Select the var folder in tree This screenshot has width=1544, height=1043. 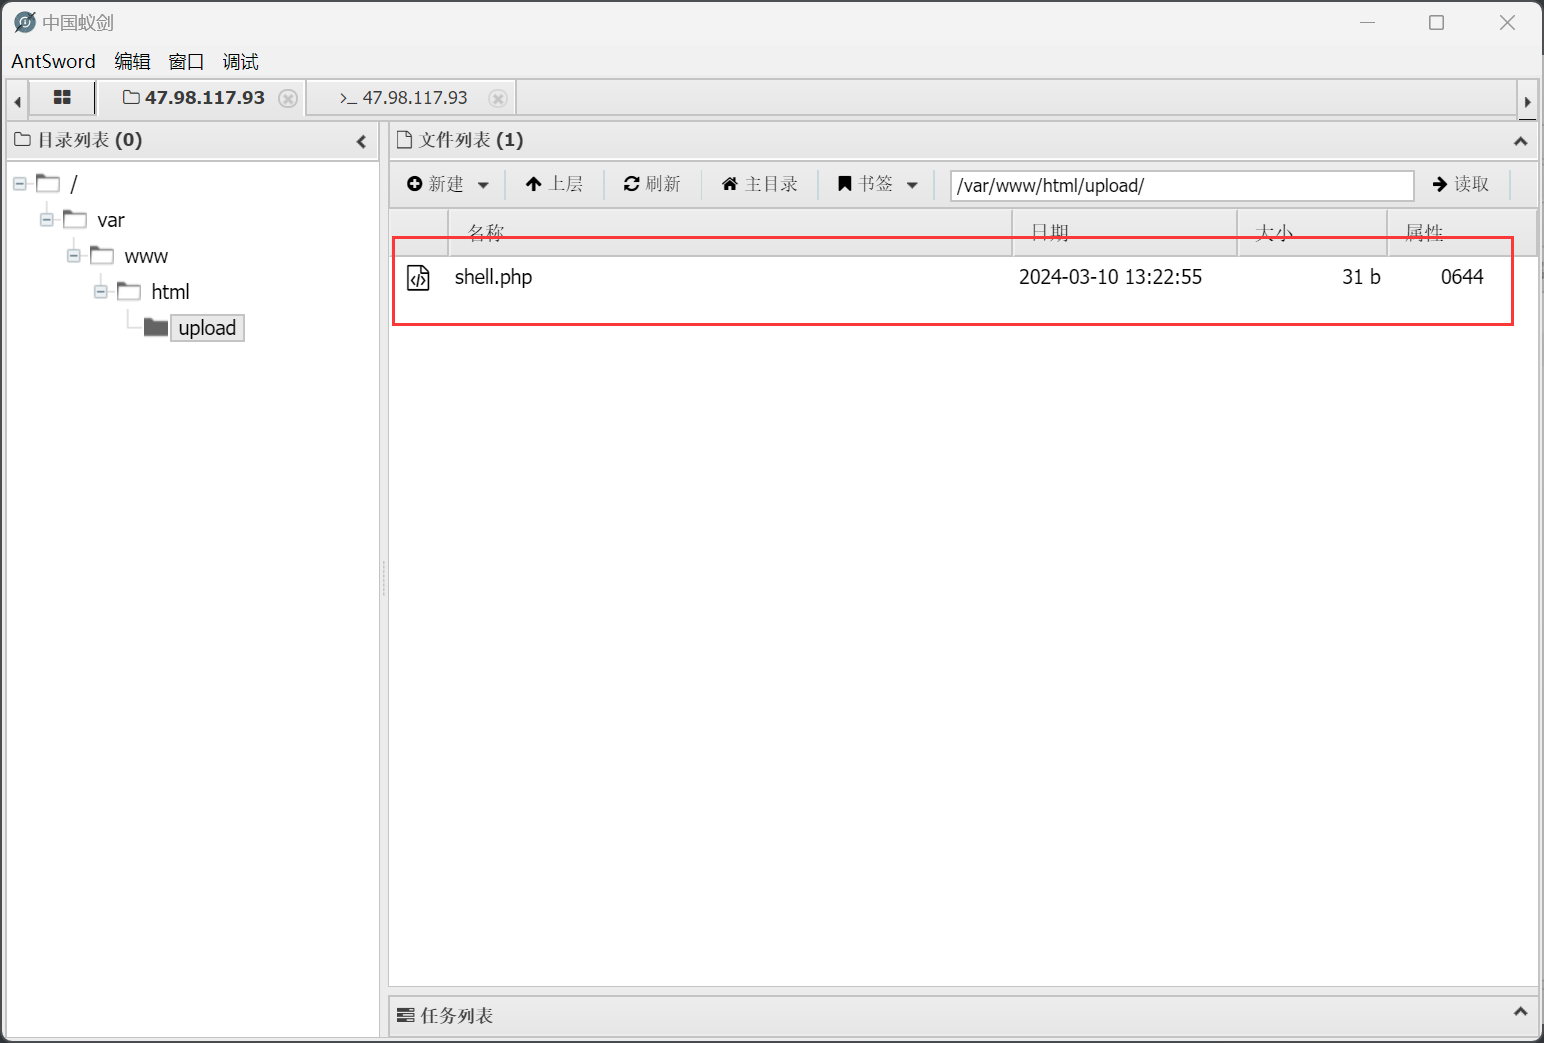point(95,220)
